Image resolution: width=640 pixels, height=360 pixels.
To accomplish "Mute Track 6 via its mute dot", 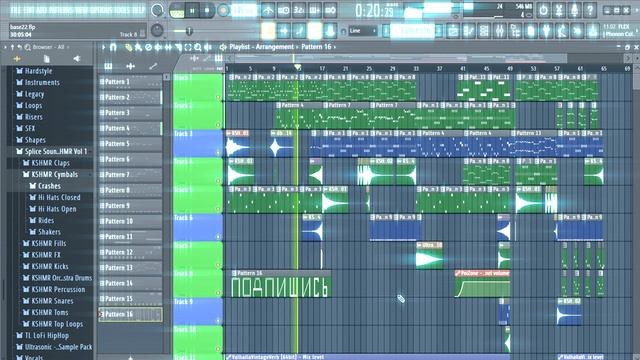I will point(218,237).
